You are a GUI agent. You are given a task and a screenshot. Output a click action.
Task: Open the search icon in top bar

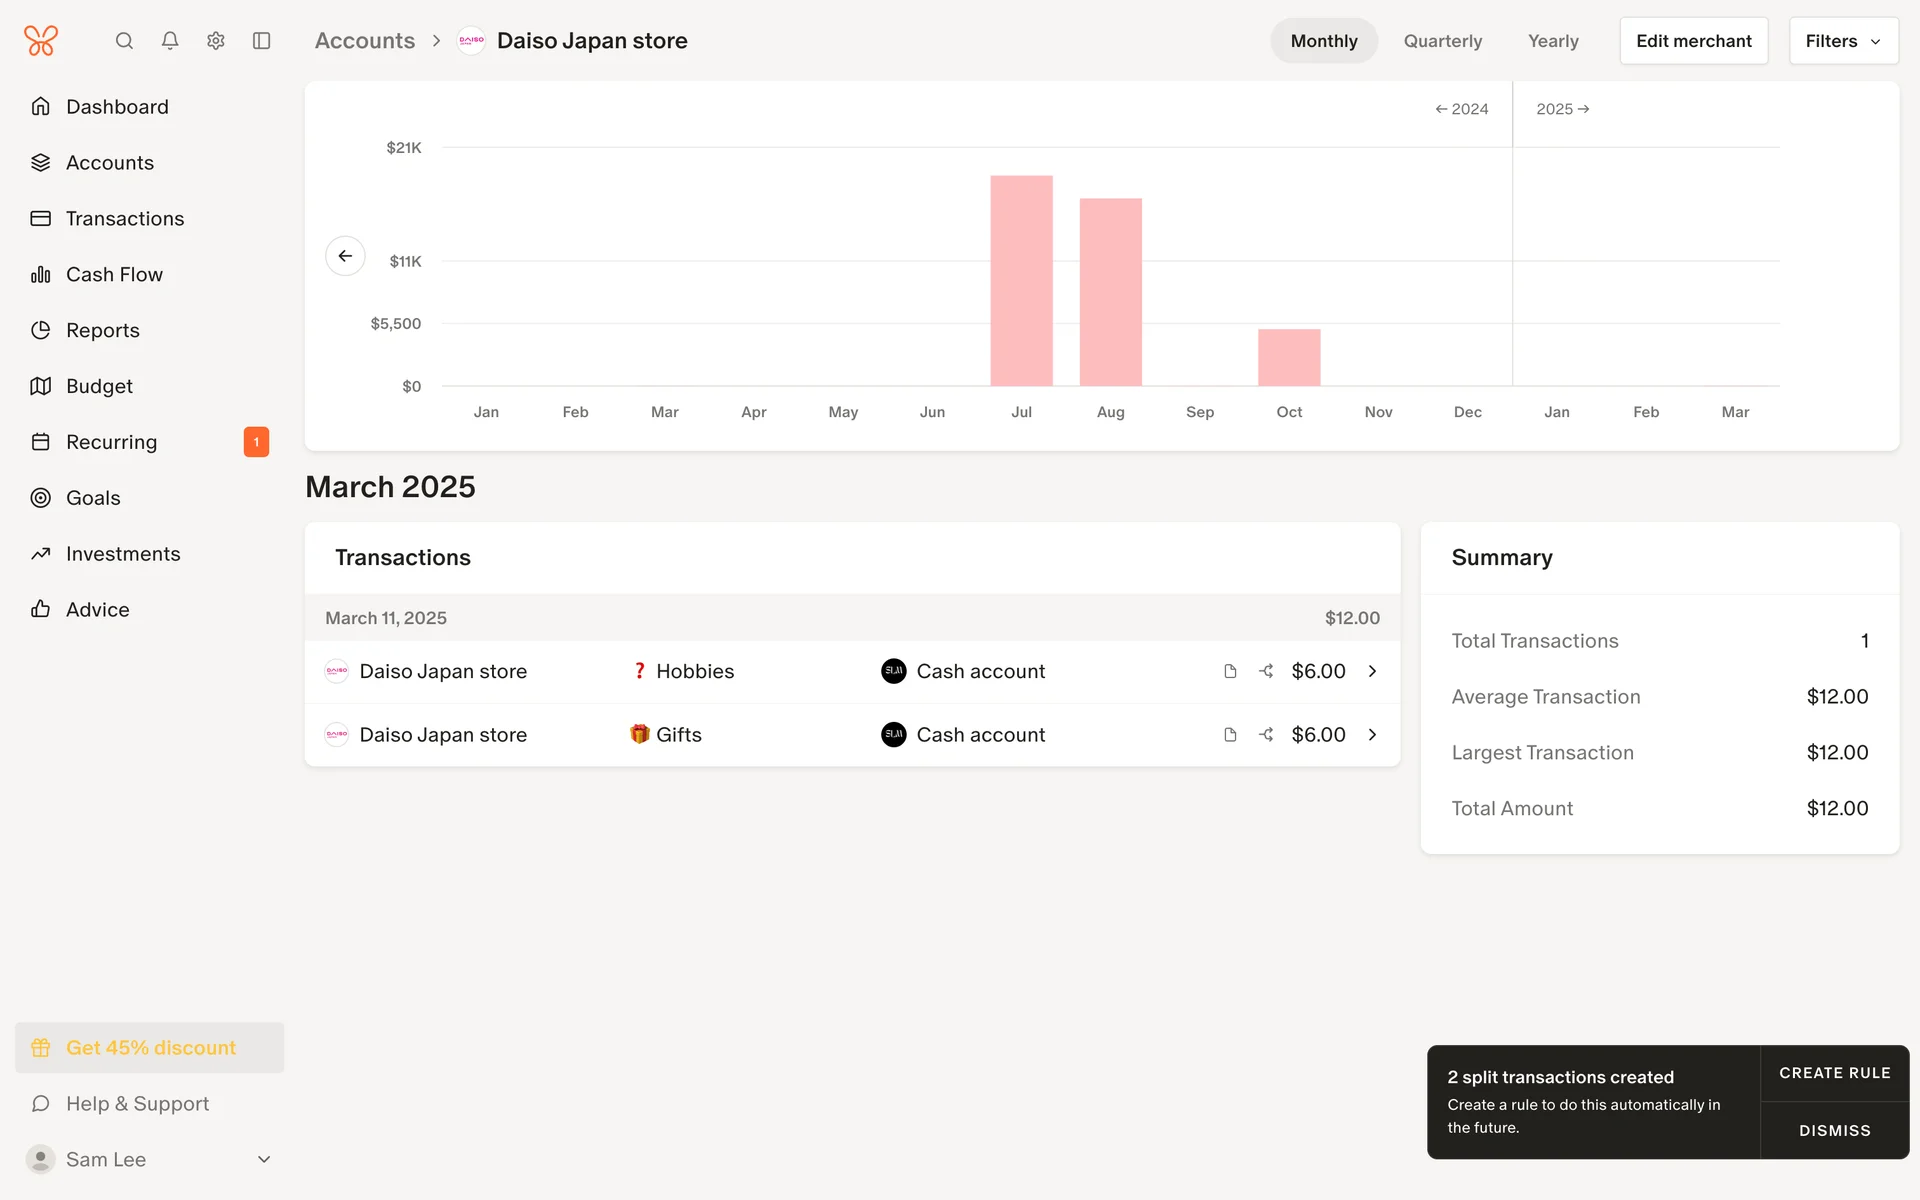tap(124, 41)
